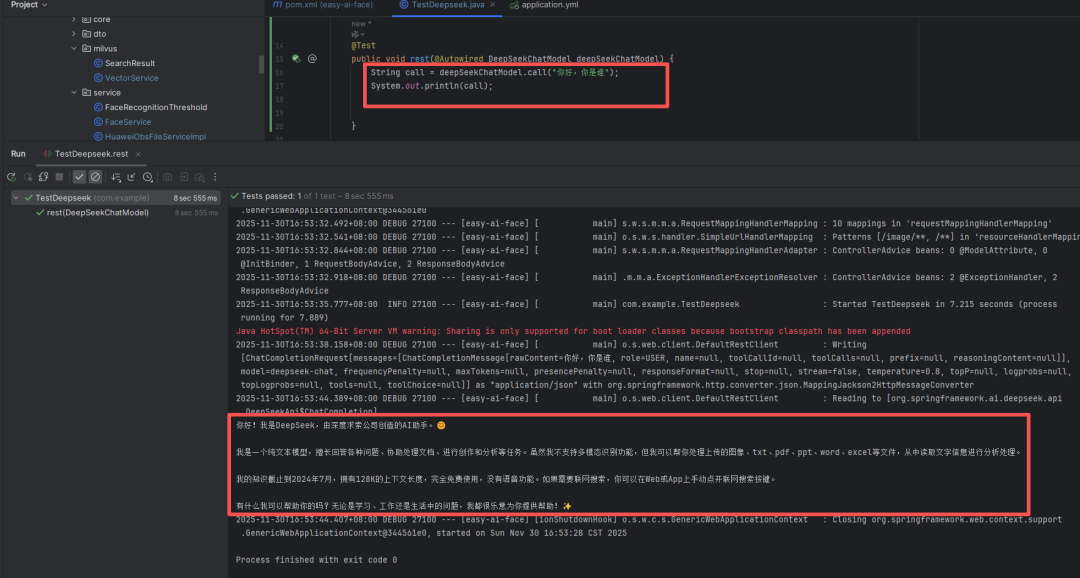Close the TestDeepseek.rest run tab
This screenshot has width=1080, height=578.
138,154
